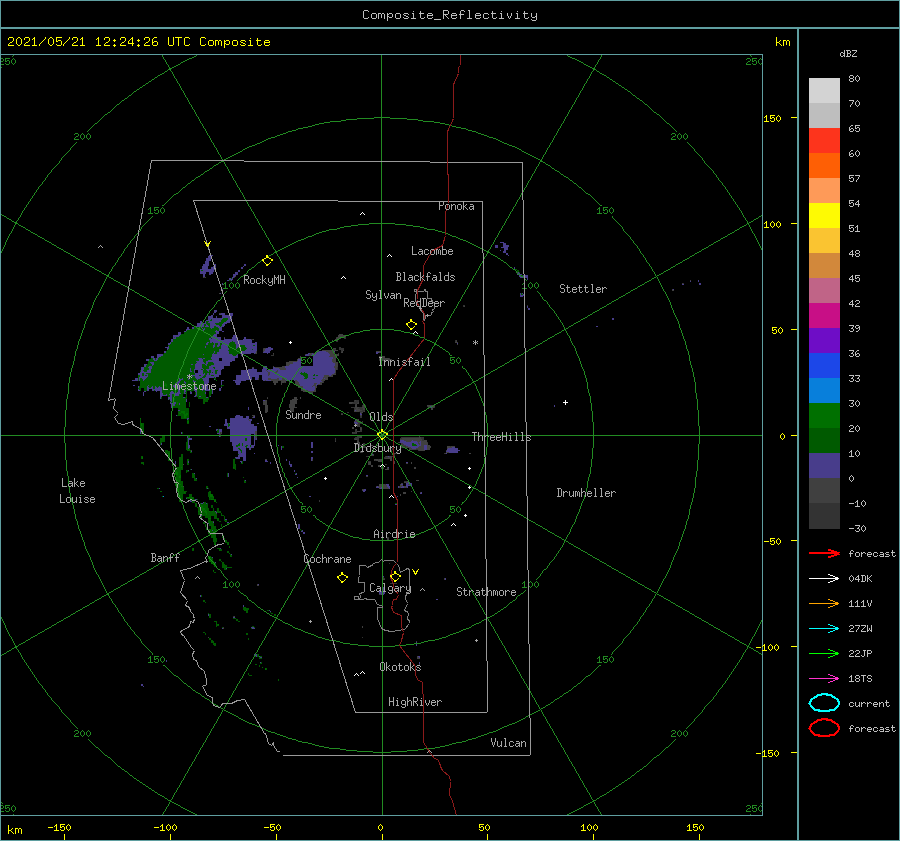Click the Innisfail label
The width and height of the screenshot is (900, 841).
pos(405,362)
